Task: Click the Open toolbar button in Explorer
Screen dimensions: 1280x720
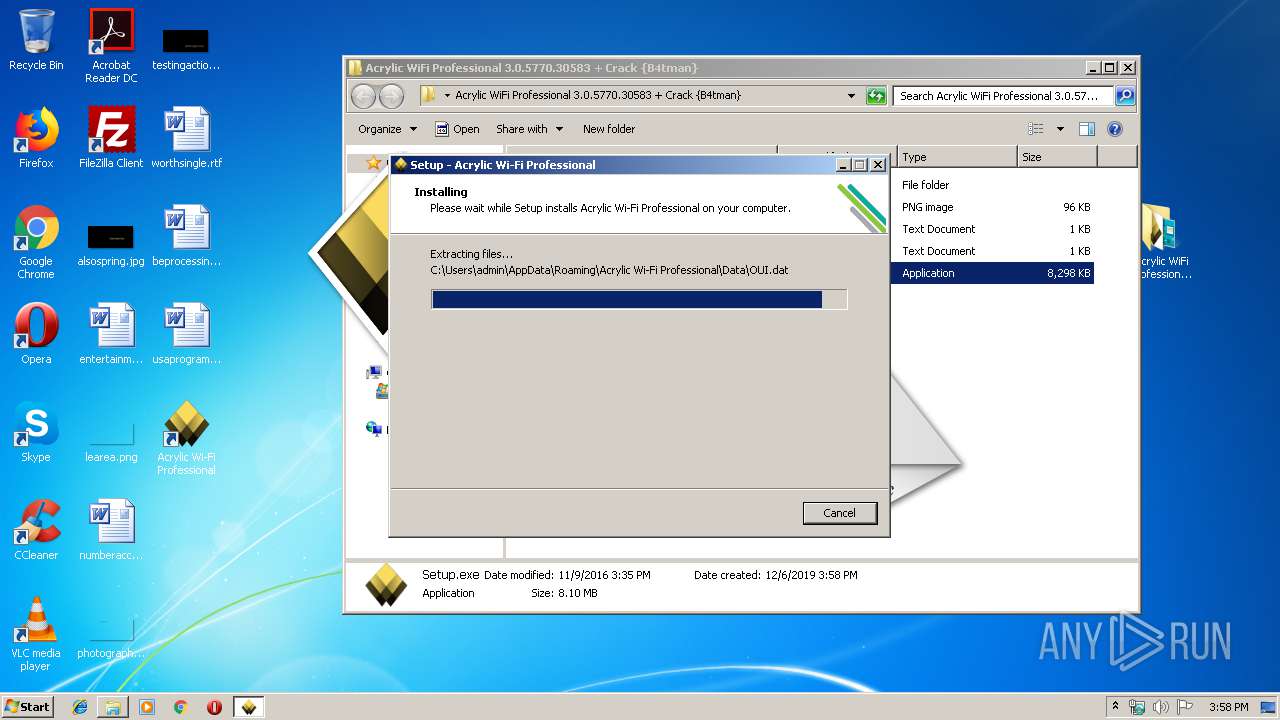Action: pyautogui.click(x=457, y=129)
